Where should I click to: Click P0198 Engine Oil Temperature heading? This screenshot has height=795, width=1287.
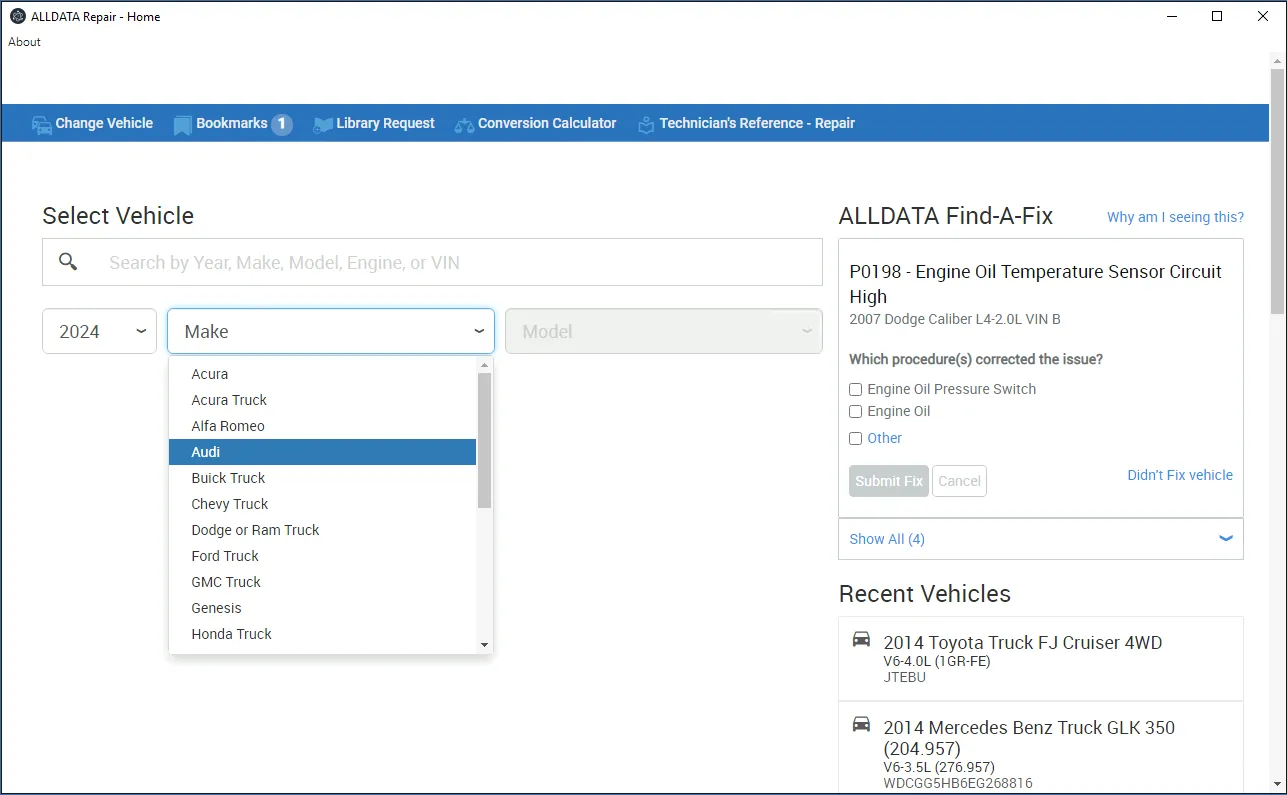[x=1035, y=284]
